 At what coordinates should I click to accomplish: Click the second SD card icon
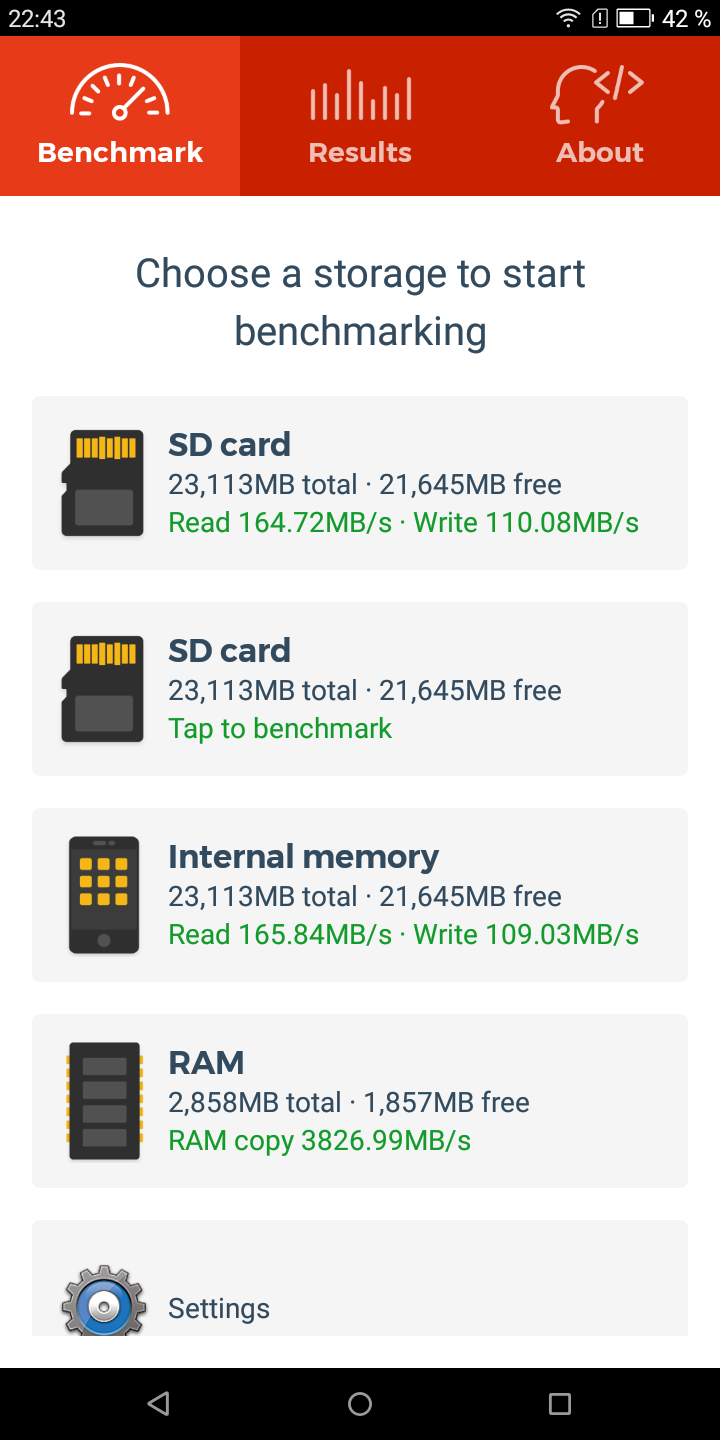pos(102,689)
